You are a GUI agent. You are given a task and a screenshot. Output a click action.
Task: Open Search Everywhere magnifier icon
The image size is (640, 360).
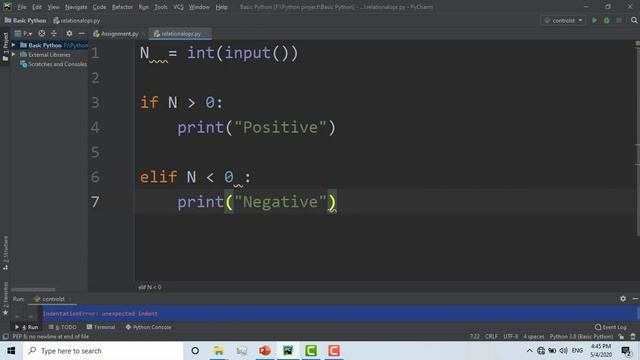click(x=634, y=20)
